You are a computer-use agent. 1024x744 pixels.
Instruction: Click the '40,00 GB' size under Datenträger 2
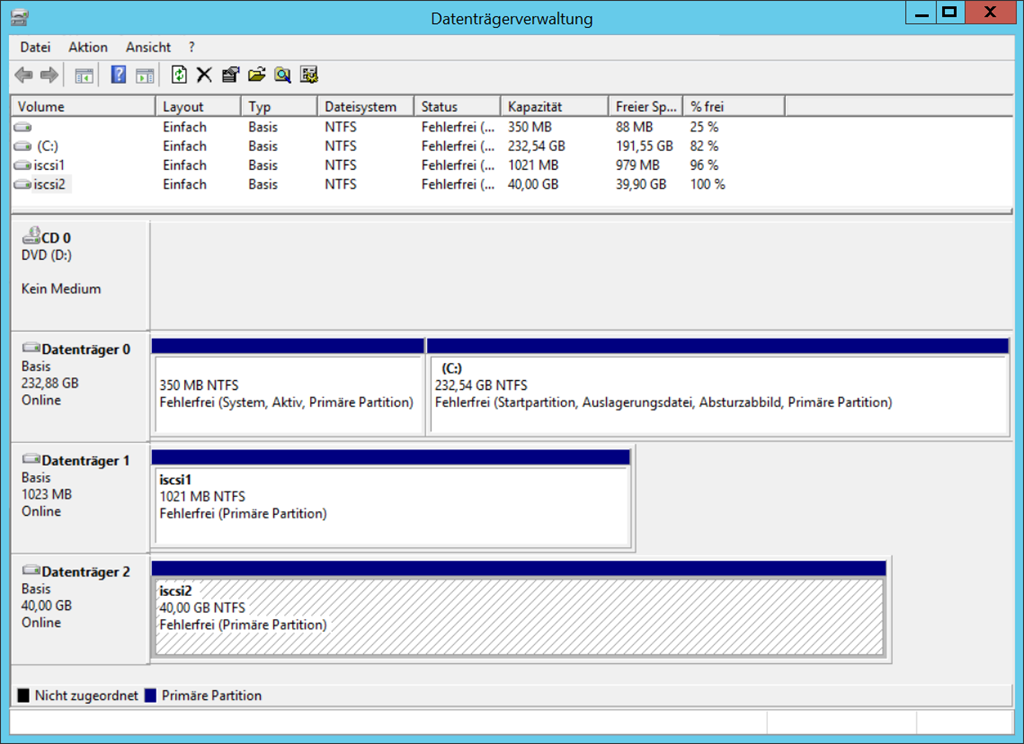point(46,606)
